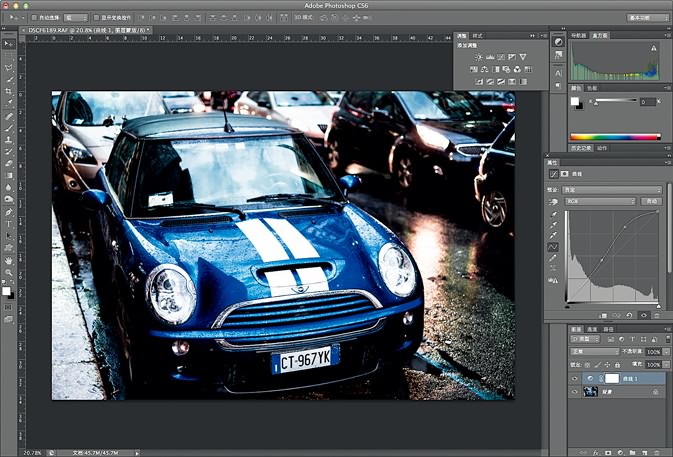This screenshot has width=673, height=457.
Task: Click histogram cached data warning triangle
Action: coord(653,48)
